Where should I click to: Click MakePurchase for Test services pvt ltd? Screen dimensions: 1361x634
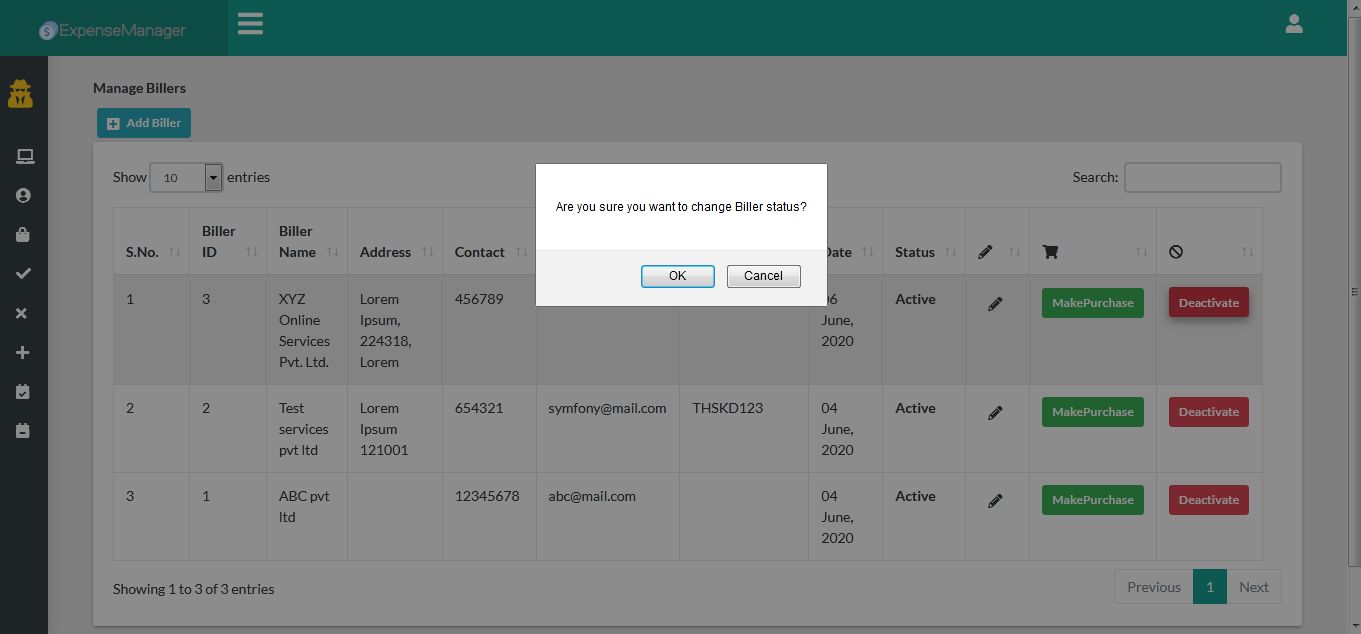(x=1092, y=411)
